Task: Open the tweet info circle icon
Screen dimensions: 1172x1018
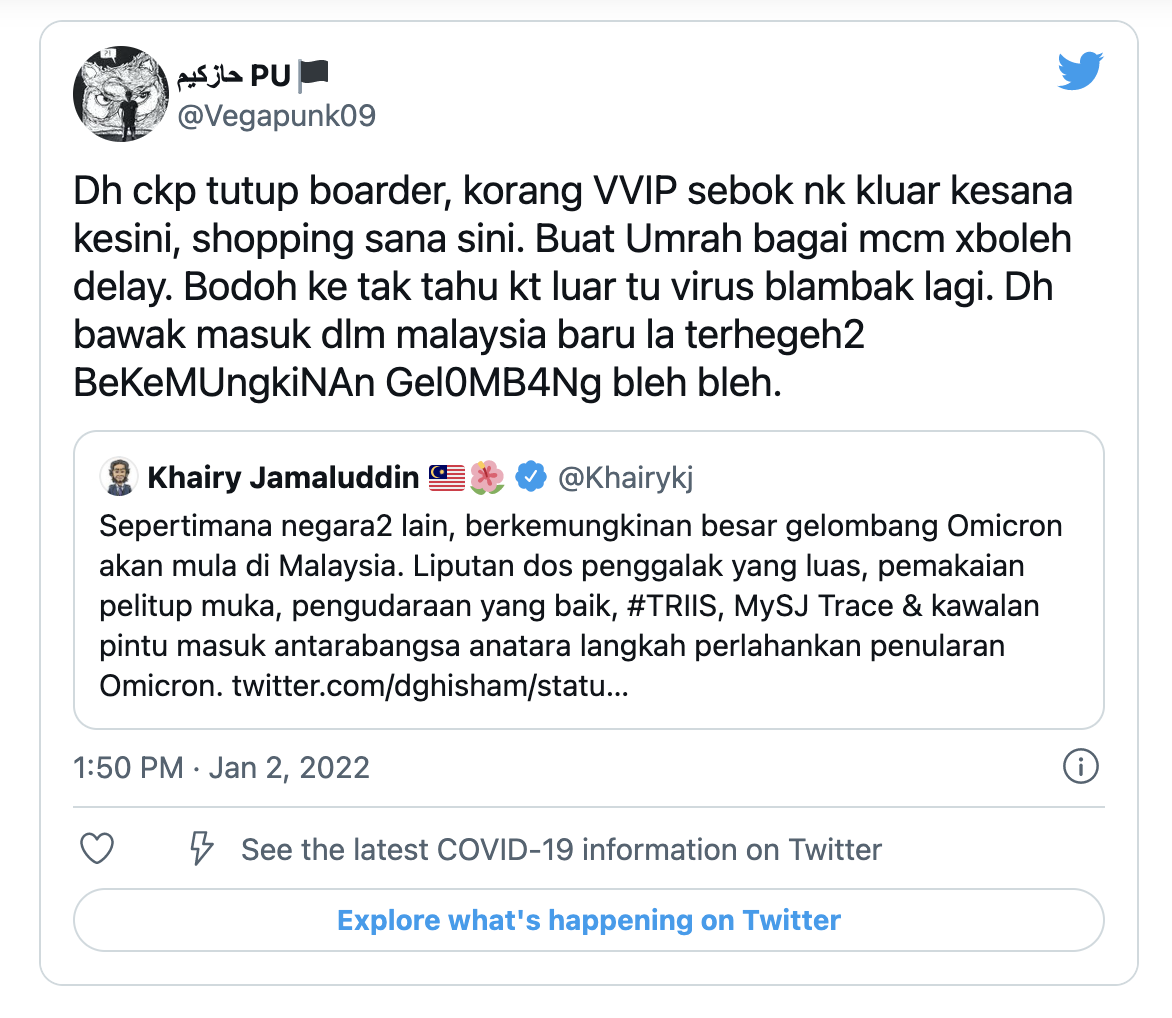Action: (x=1081, y=767)
